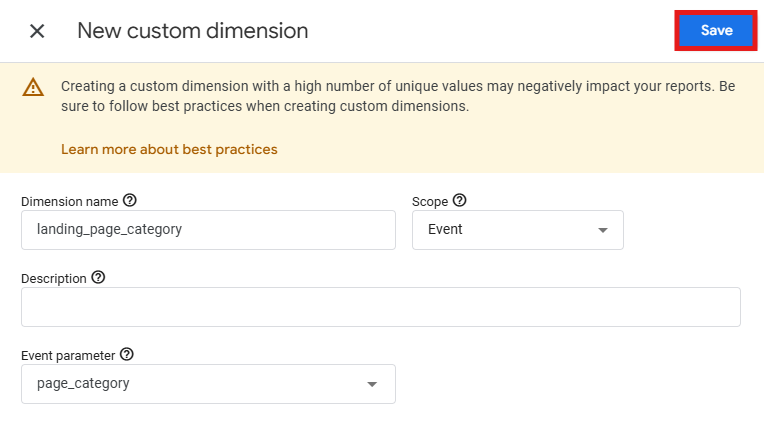The height and width of the screenshot is (421, 764).
Task: Click the warning triangle icon
Action: pyautogui.click(x=33, y=87)
